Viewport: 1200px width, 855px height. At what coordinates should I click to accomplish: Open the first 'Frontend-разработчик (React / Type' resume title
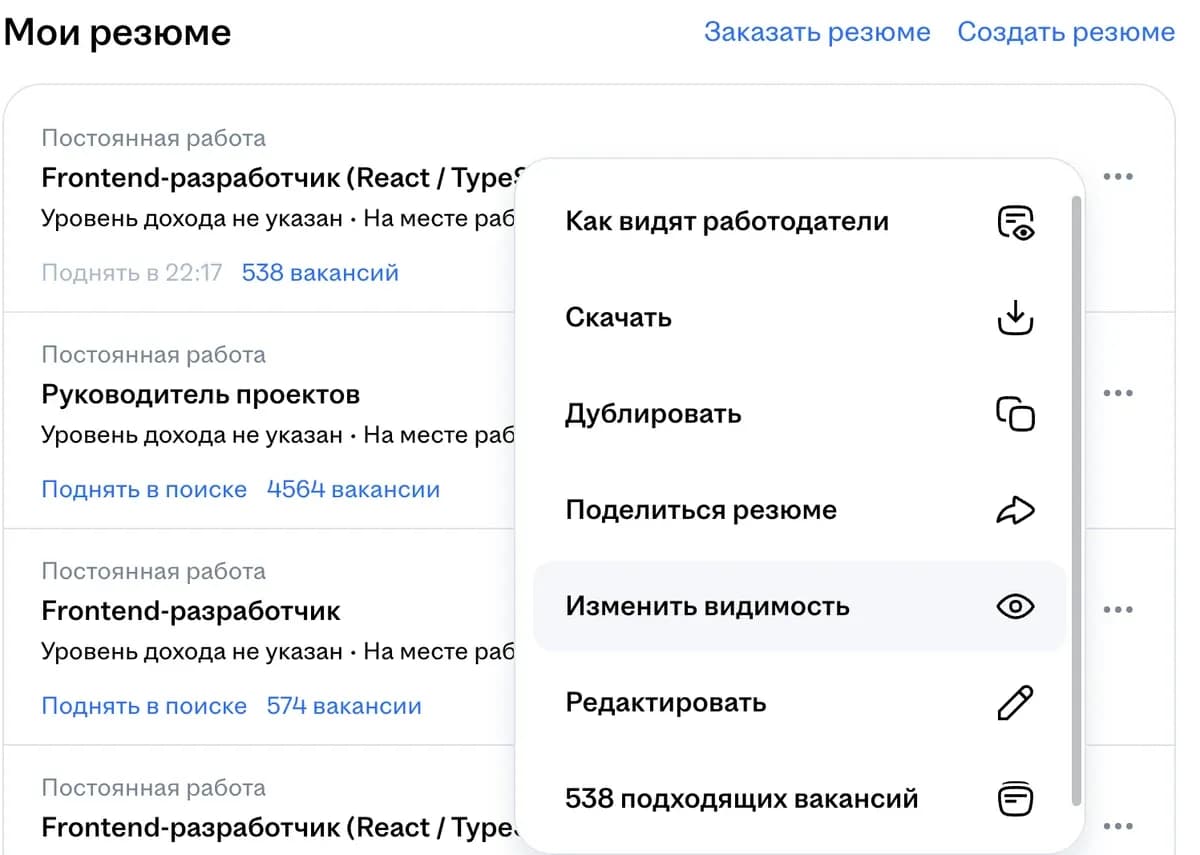coord(281,178)
